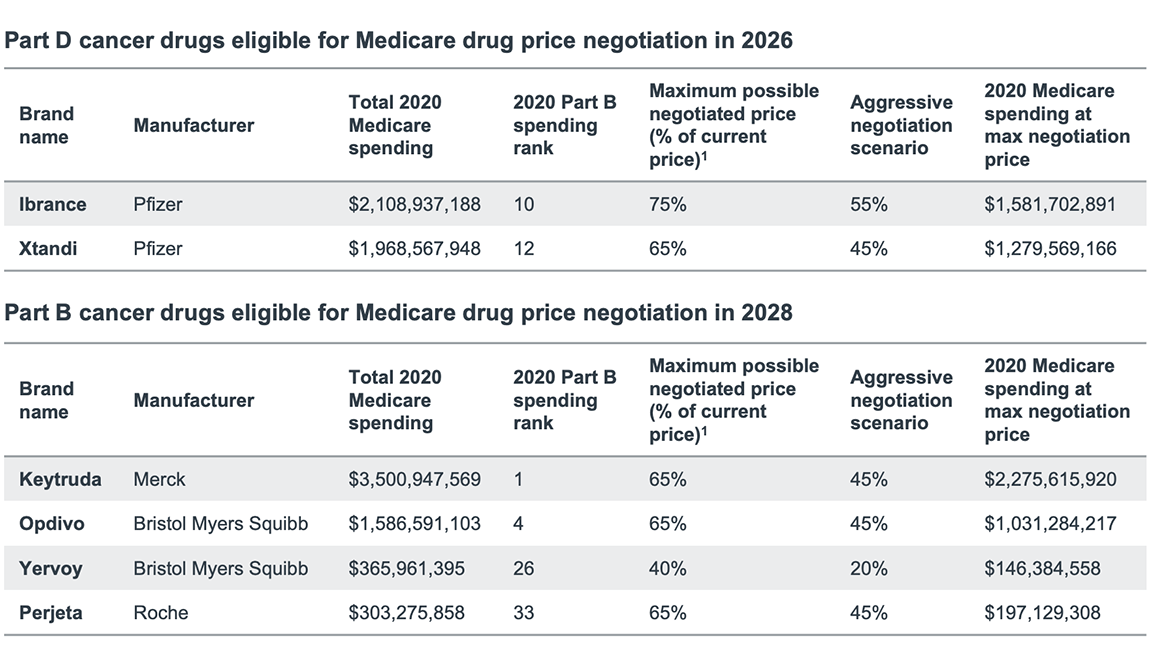This screenshot has width=1152, height=666.
Task: Click the Yervoy brand name cell
Action: pyautogui.click(x=51, y=568)
